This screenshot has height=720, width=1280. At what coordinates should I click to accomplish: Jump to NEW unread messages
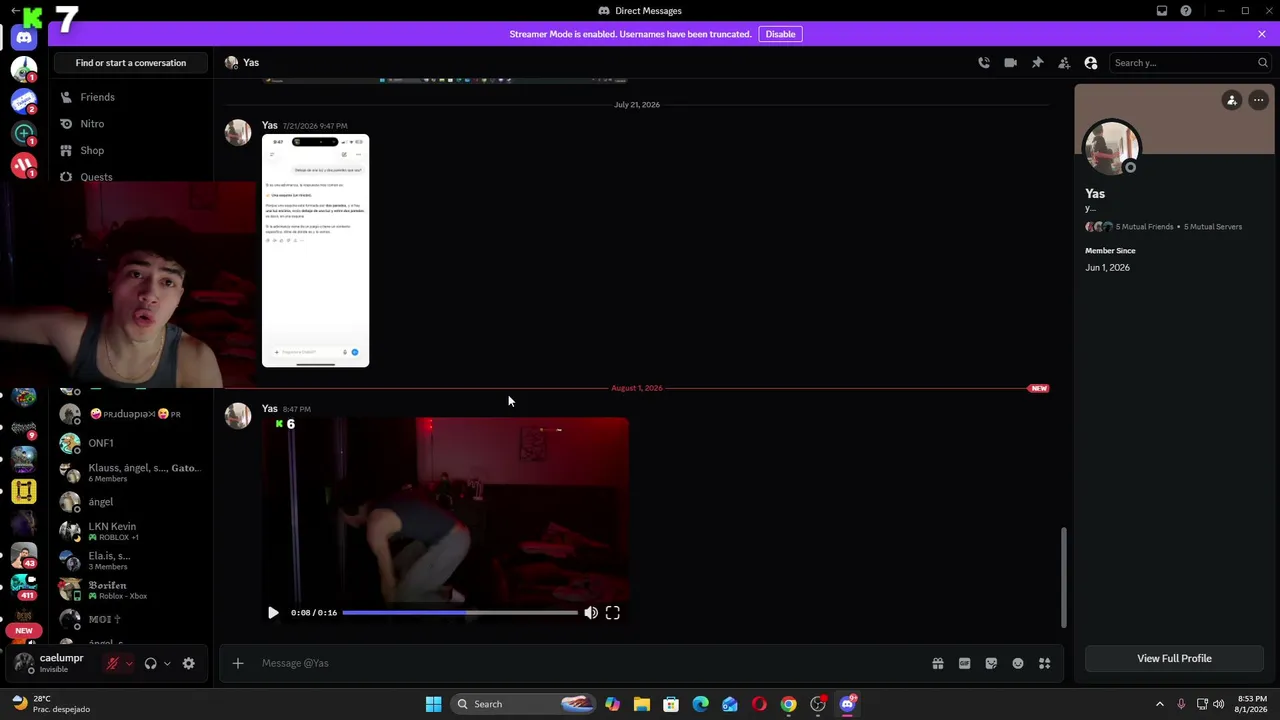coord(1039,388)
